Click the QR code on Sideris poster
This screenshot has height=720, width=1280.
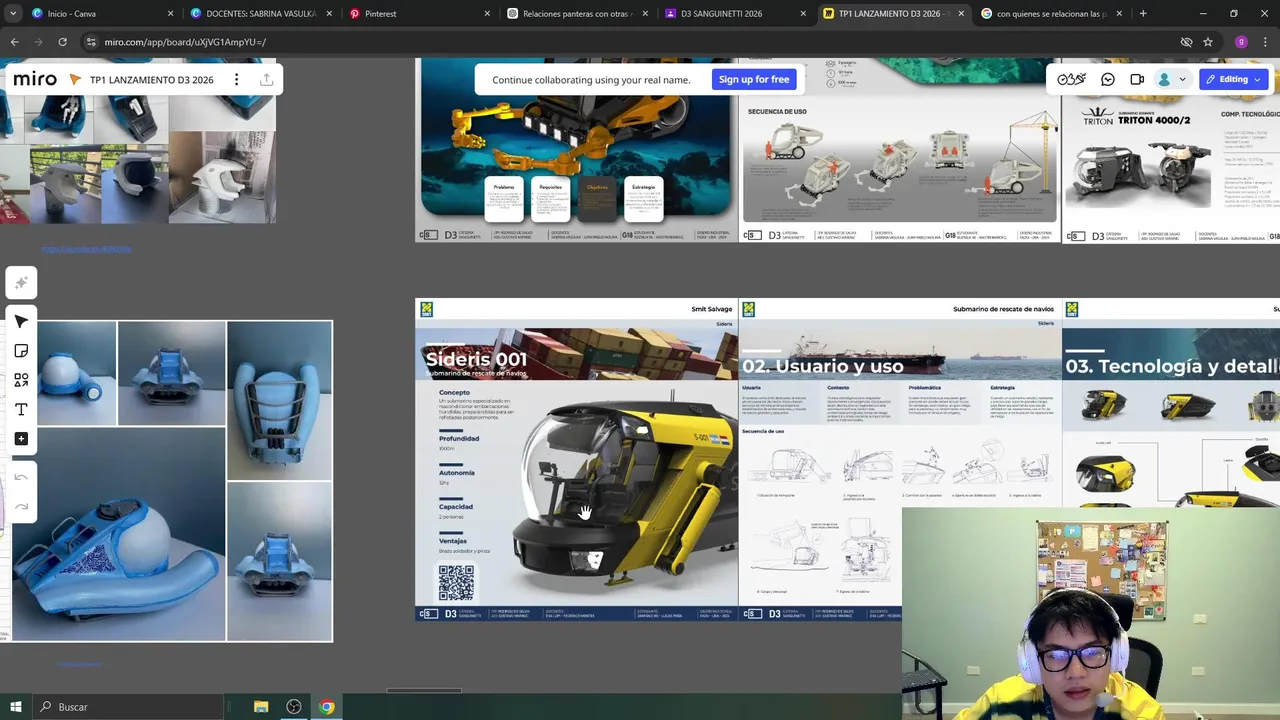click(x=456, y=583)
